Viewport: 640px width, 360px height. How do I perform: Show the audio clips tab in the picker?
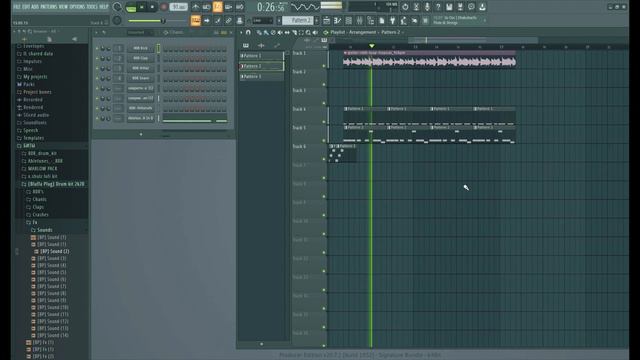pos(261,46)
